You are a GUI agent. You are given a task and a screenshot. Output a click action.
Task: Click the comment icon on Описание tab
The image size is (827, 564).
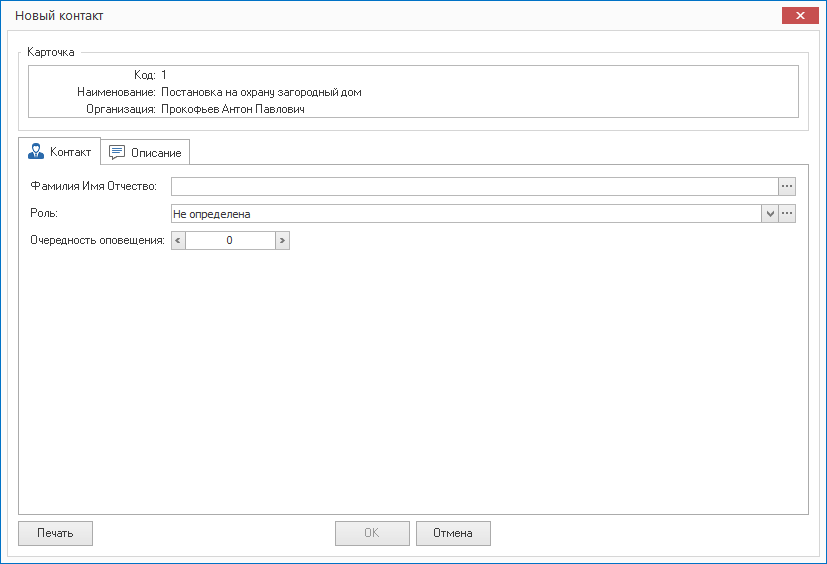[x=117, y=152]
